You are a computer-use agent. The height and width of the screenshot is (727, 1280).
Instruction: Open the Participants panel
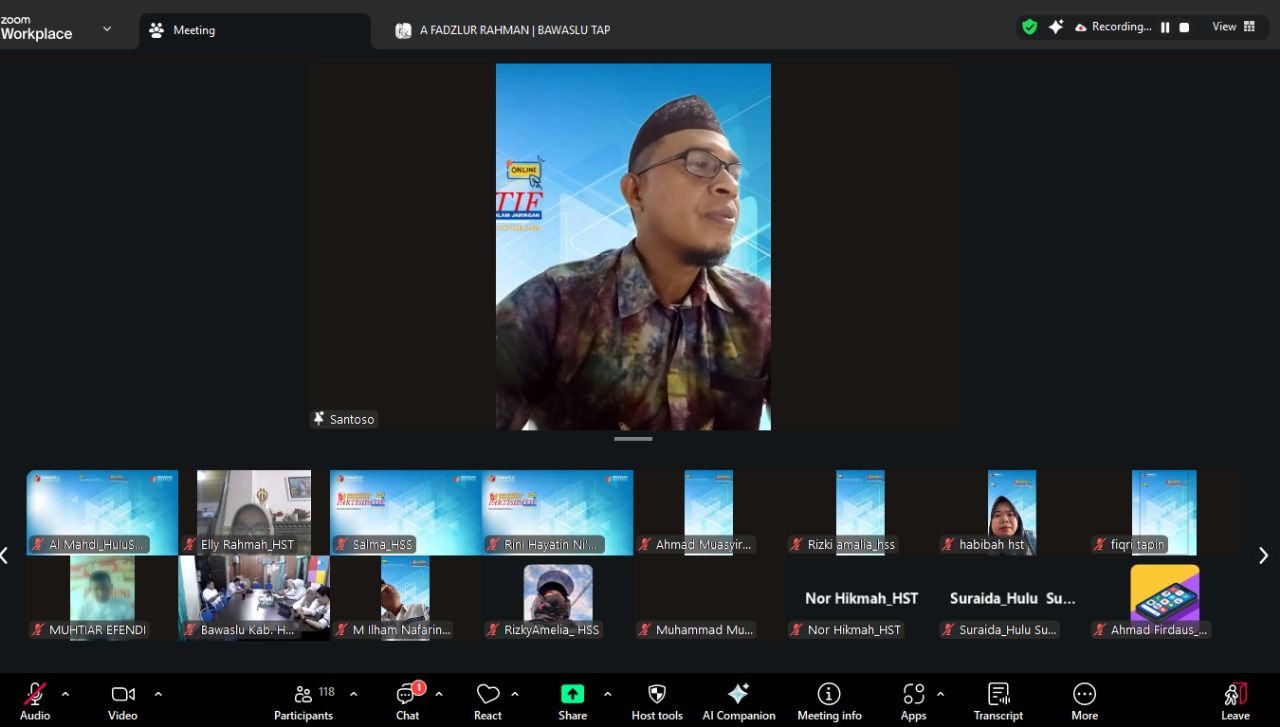point(303,701)
